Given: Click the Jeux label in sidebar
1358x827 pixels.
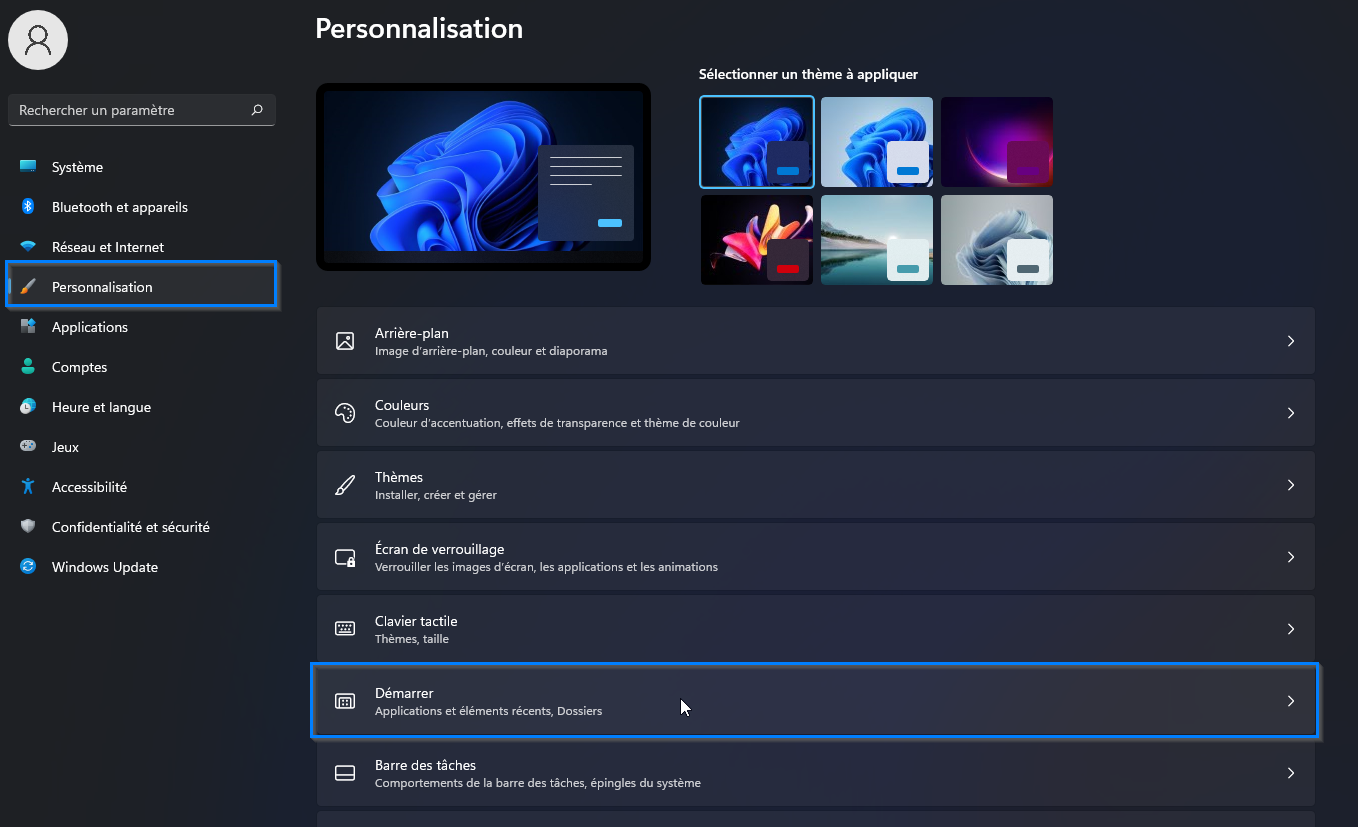Looking at the screenshot, I should [65, 447].
